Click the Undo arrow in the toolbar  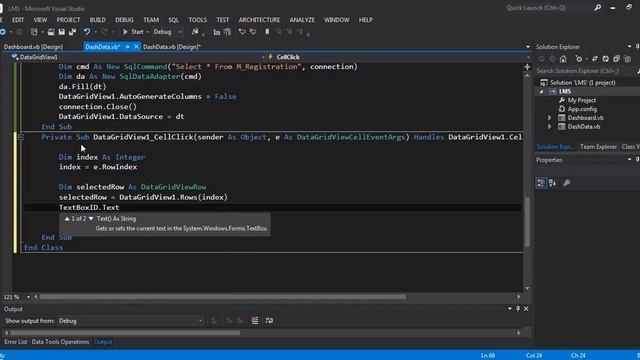(87, 32)
